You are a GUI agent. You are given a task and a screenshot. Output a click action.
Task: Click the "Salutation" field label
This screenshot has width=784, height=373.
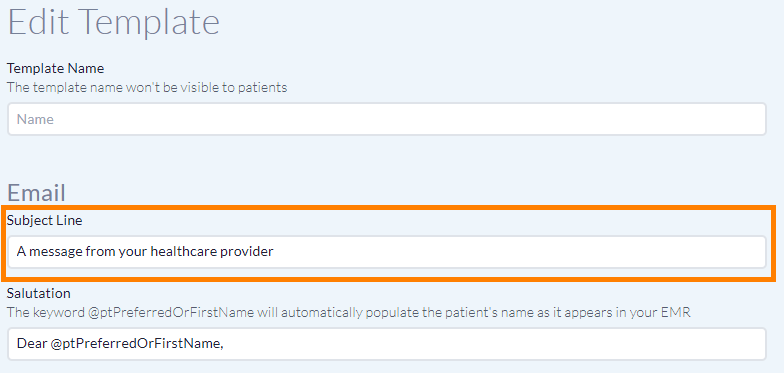38,293
